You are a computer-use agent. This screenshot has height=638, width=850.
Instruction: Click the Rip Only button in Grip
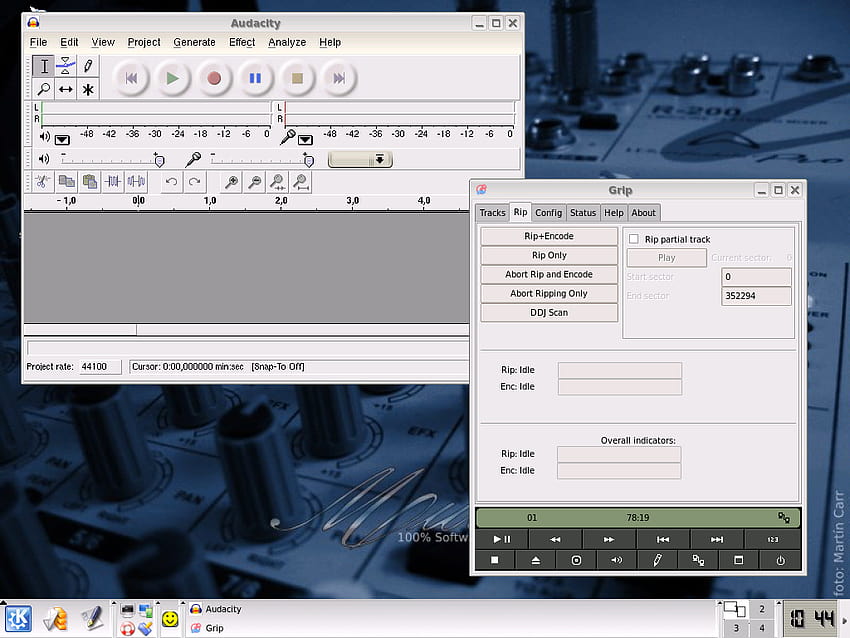549,255
